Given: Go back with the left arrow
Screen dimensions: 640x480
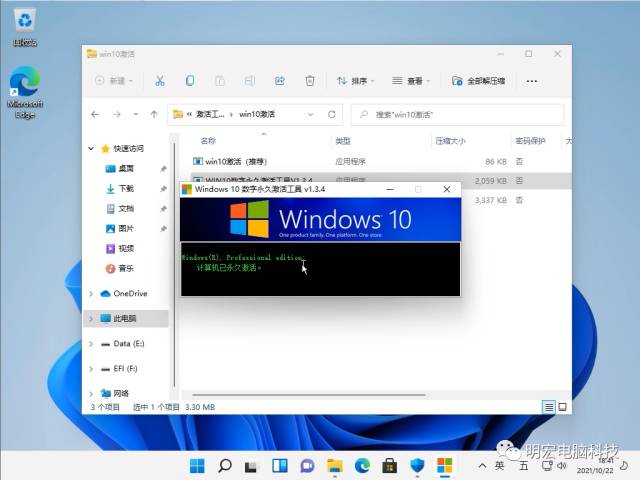Looking at the screenshot, I should (x=95, y=115).
